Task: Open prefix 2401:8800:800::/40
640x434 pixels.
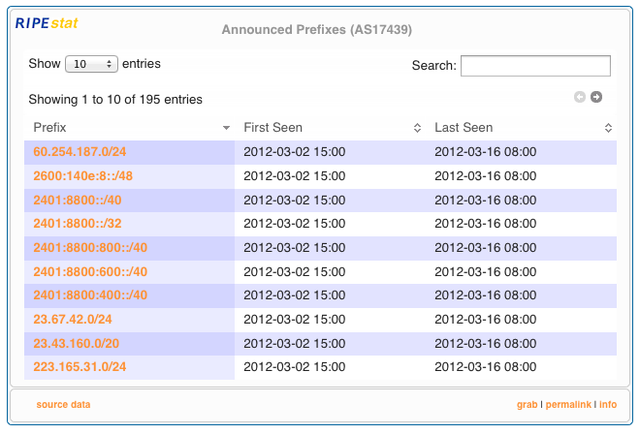Action: [x=90, y=247]
